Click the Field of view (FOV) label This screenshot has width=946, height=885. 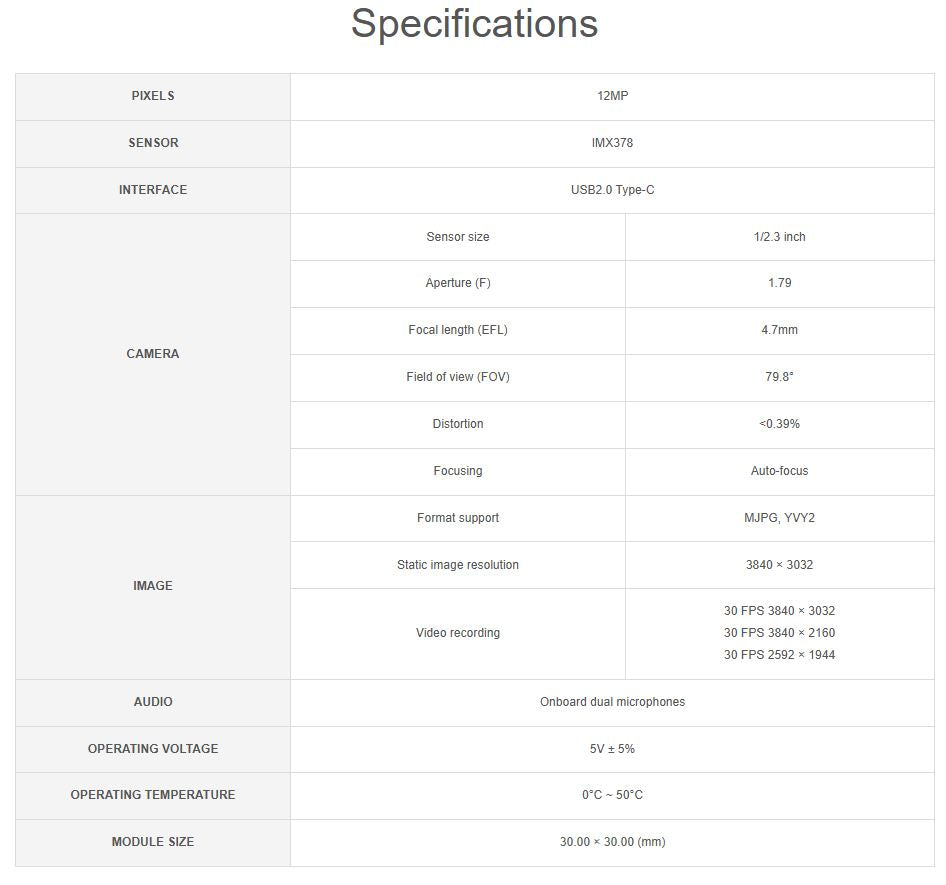(x=458, y=377)
